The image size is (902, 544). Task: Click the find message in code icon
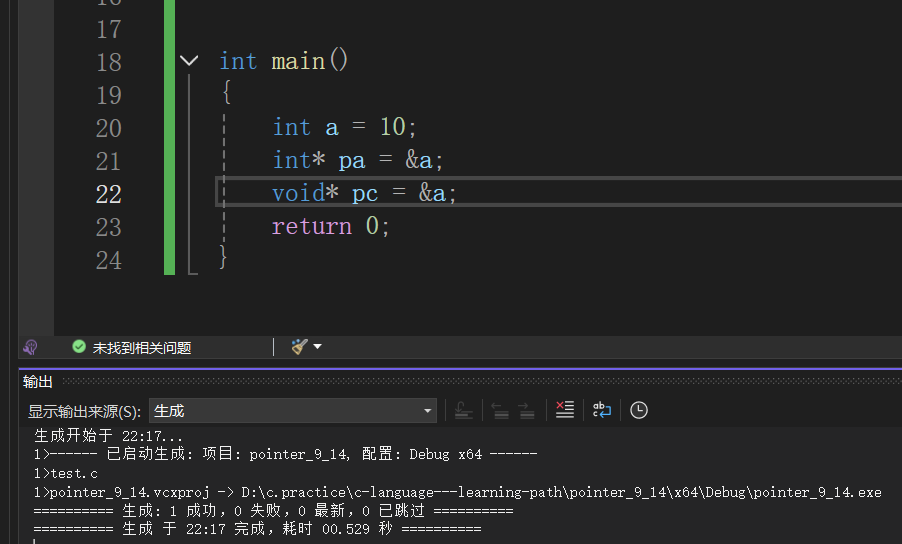pos(463,411)
